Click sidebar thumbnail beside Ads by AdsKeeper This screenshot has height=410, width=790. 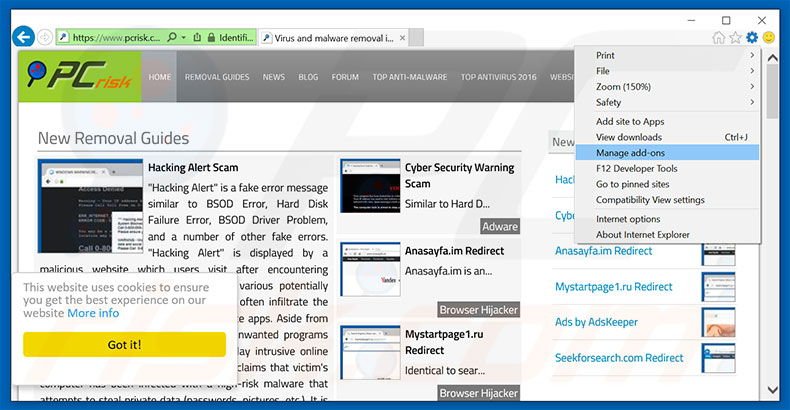click(x=718, y=322)
